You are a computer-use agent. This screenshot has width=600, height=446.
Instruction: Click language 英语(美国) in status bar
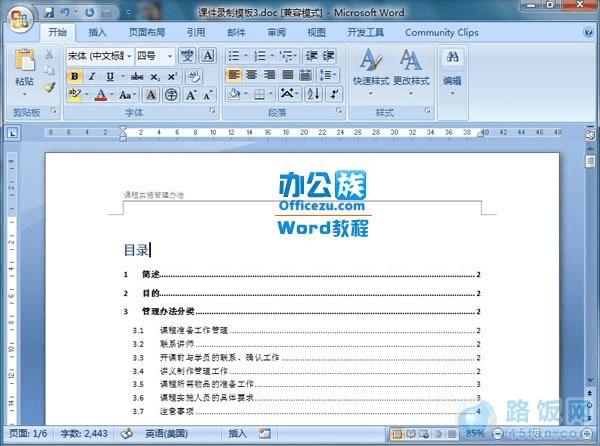click(166, 434)
